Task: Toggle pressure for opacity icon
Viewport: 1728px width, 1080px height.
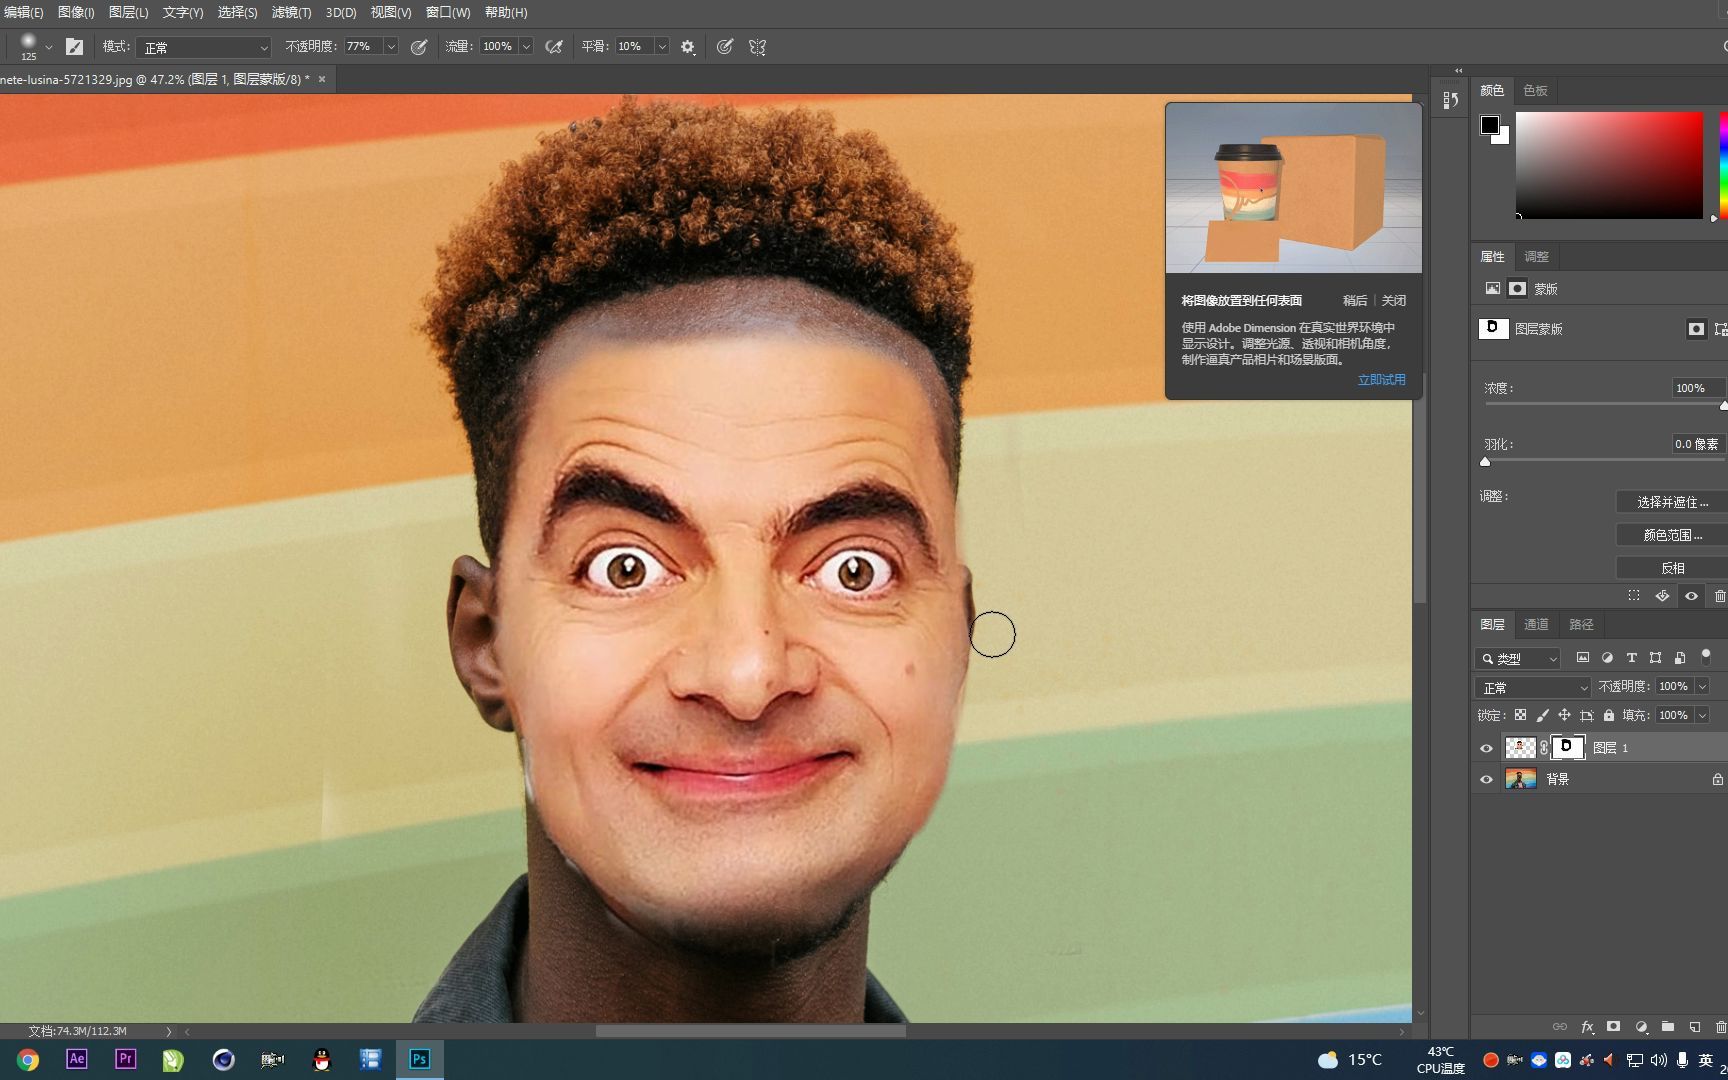Action: tap(419, 46)
